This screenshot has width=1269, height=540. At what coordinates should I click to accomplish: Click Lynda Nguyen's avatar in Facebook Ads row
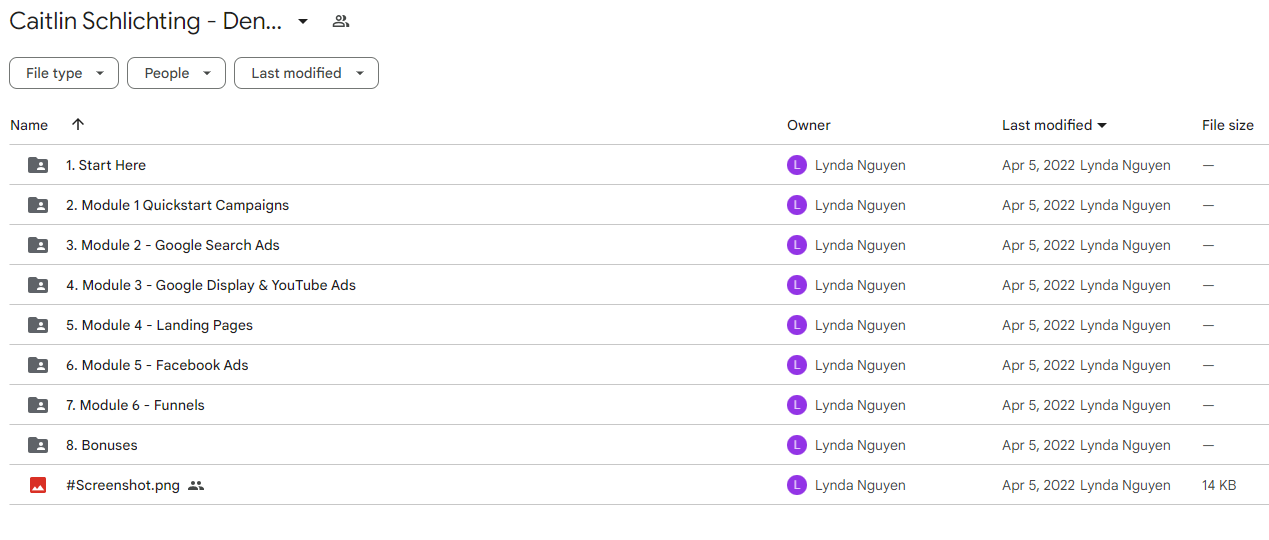pyautogui.click(x=797, y=365)
